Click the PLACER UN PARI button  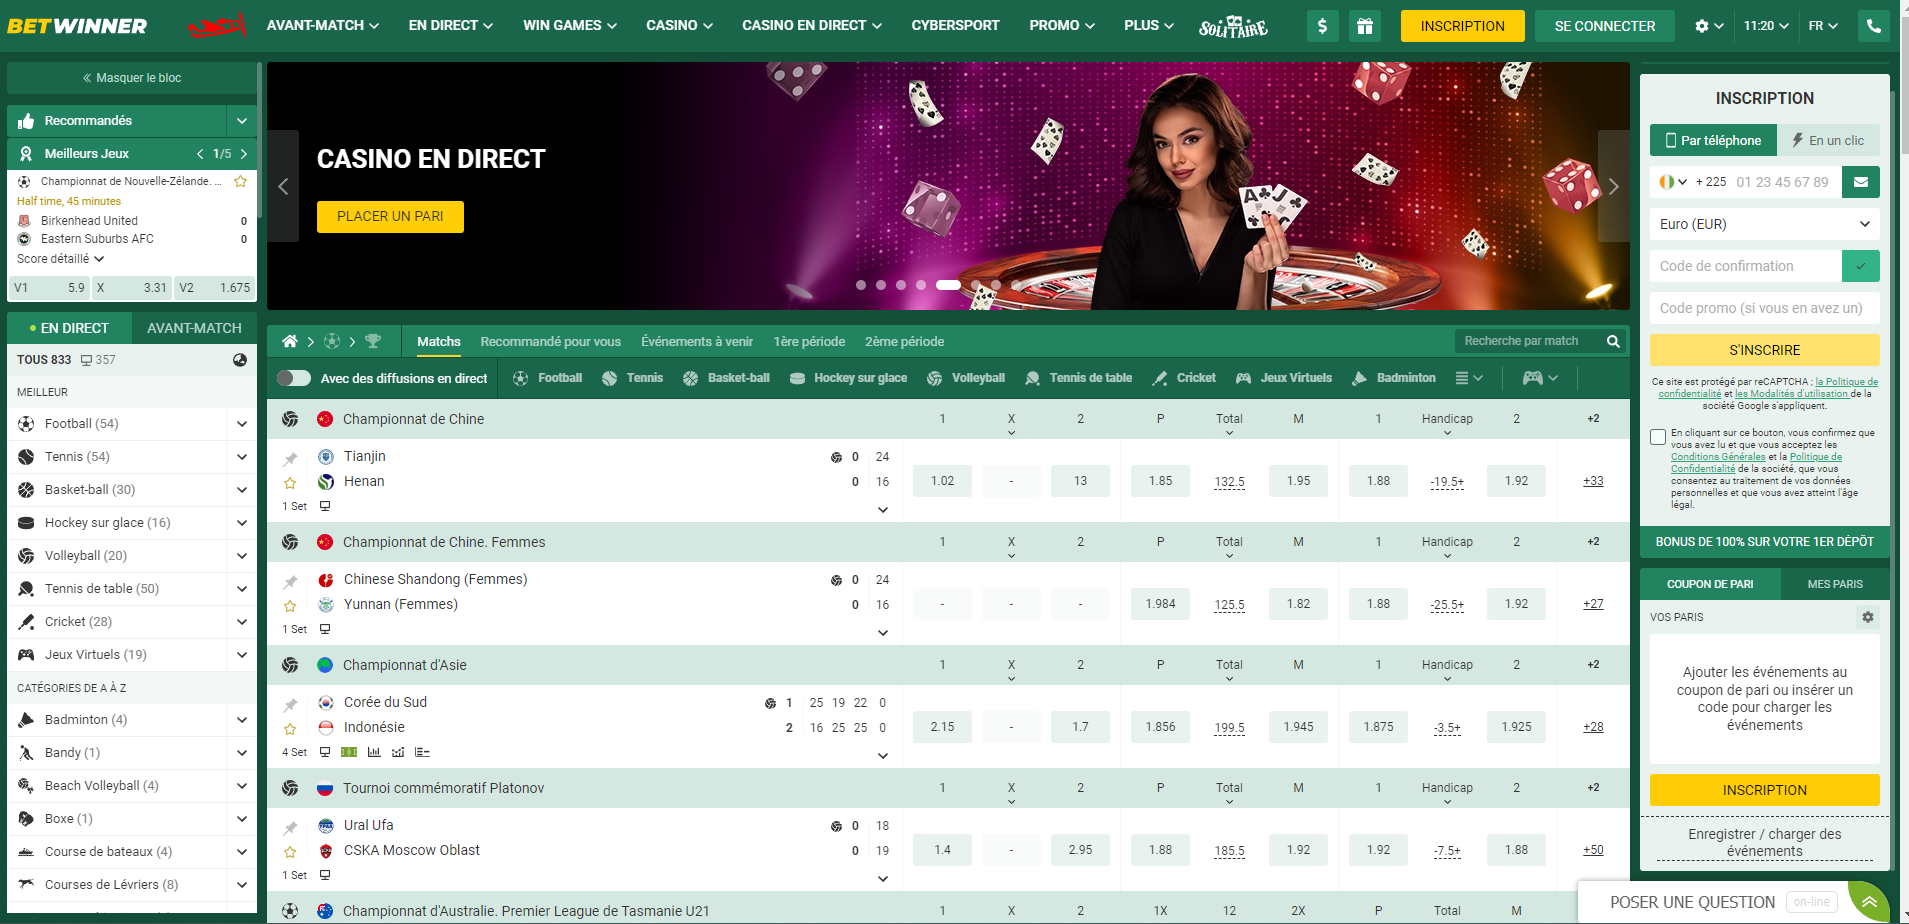click(x=390, y=217)
